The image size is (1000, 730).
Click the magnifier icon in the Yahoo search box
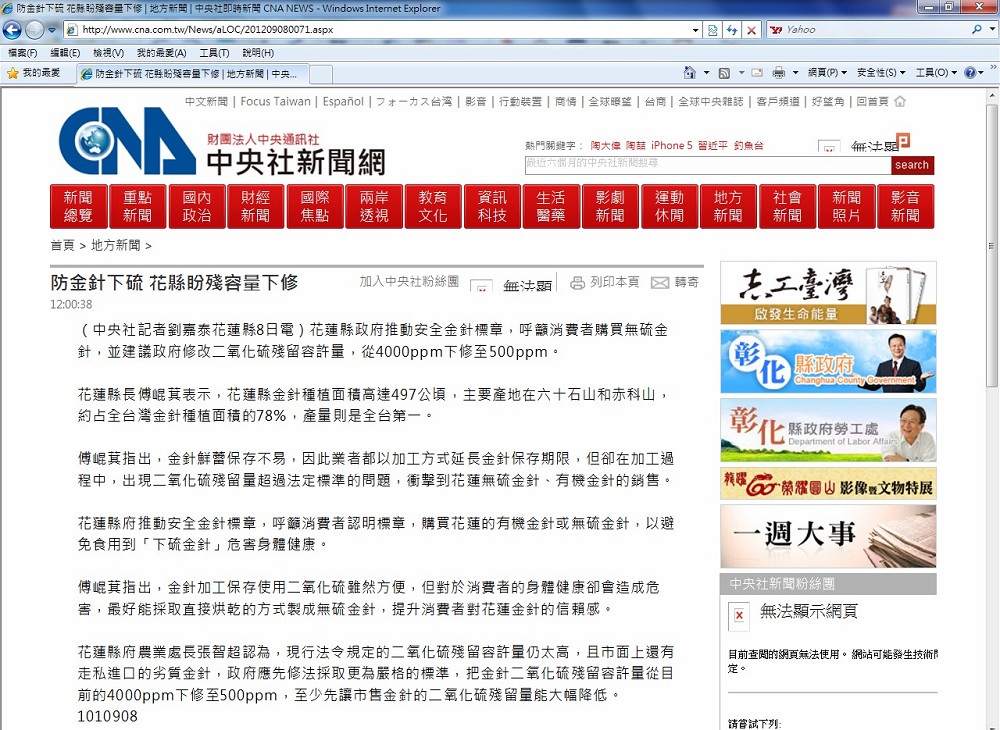tap(977, 30)
